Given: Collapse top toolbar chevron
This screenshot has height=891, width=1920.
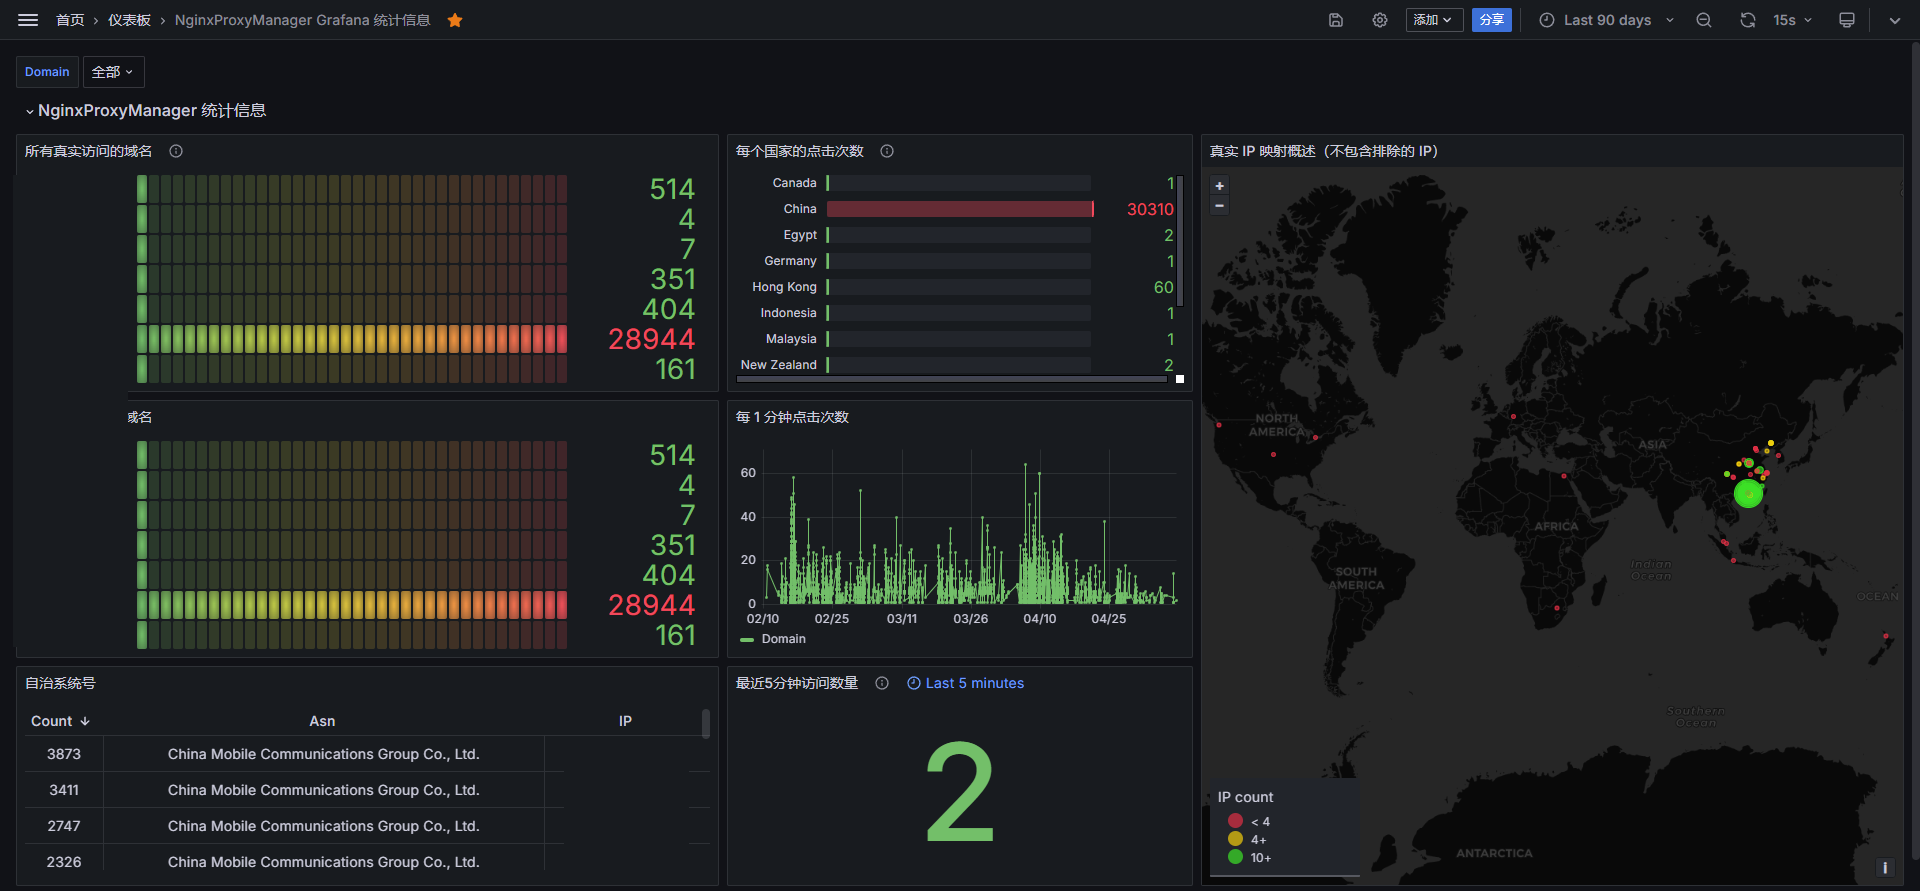Looking at the screenshot, I should click(x=1895, y=20).
